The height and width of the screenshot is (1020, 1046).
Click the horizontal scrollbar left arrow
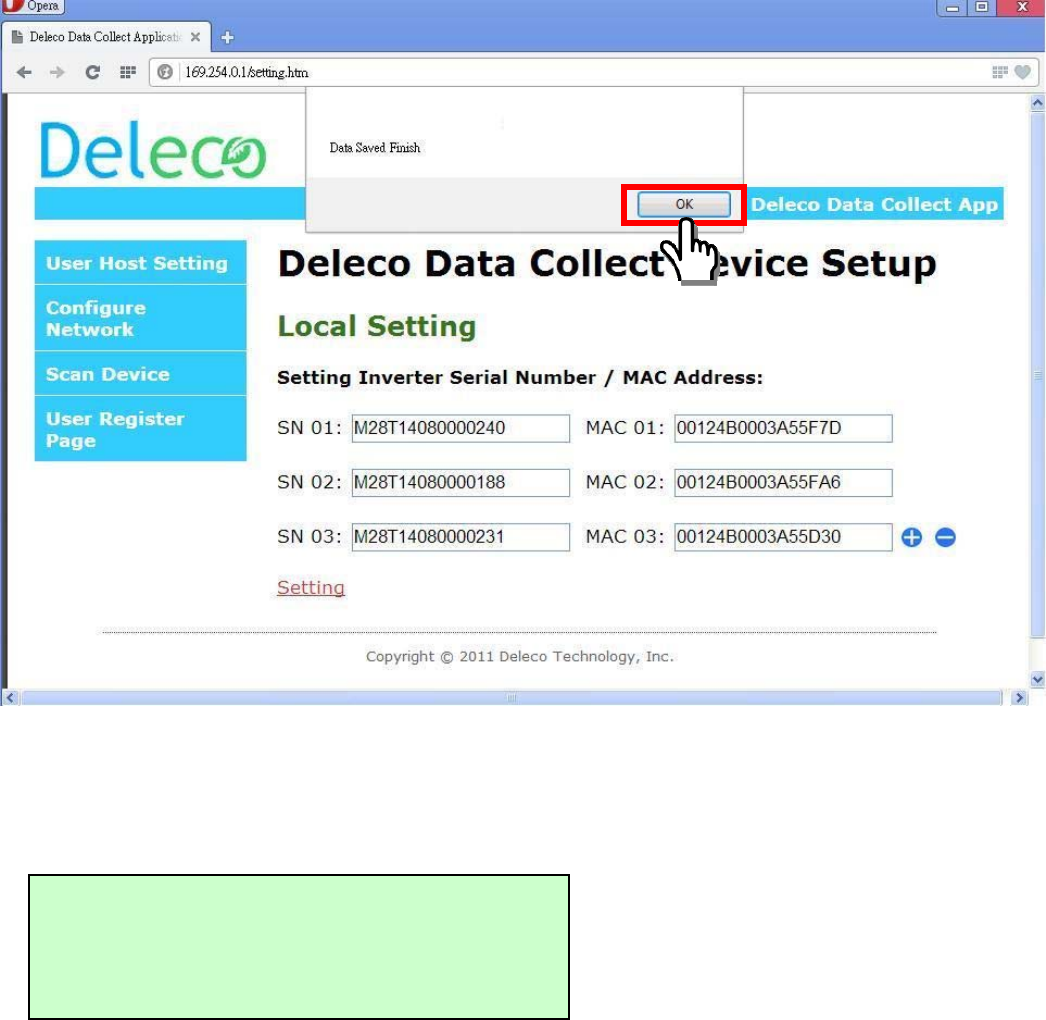tap(9, 698)
